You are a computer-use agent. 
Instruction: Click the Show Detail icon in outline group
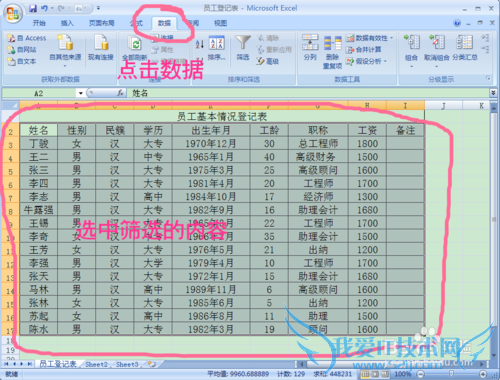coord(485,38)
